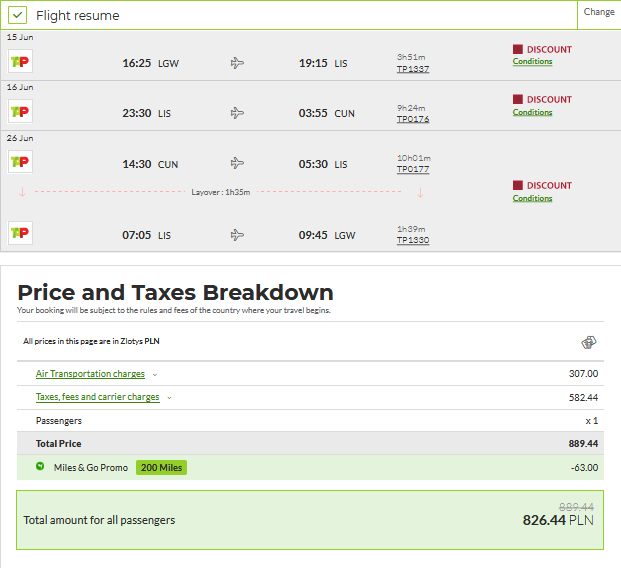Click the 10h01m flight duration
621x568 pixels.
tap(414, 158)
